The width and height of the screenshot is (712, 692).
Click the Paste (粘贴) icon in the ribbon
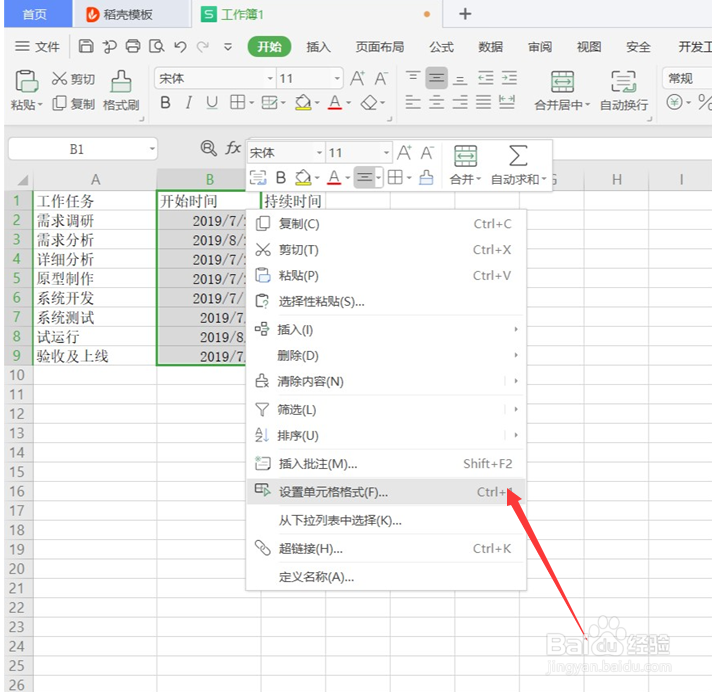pos(26,81)
